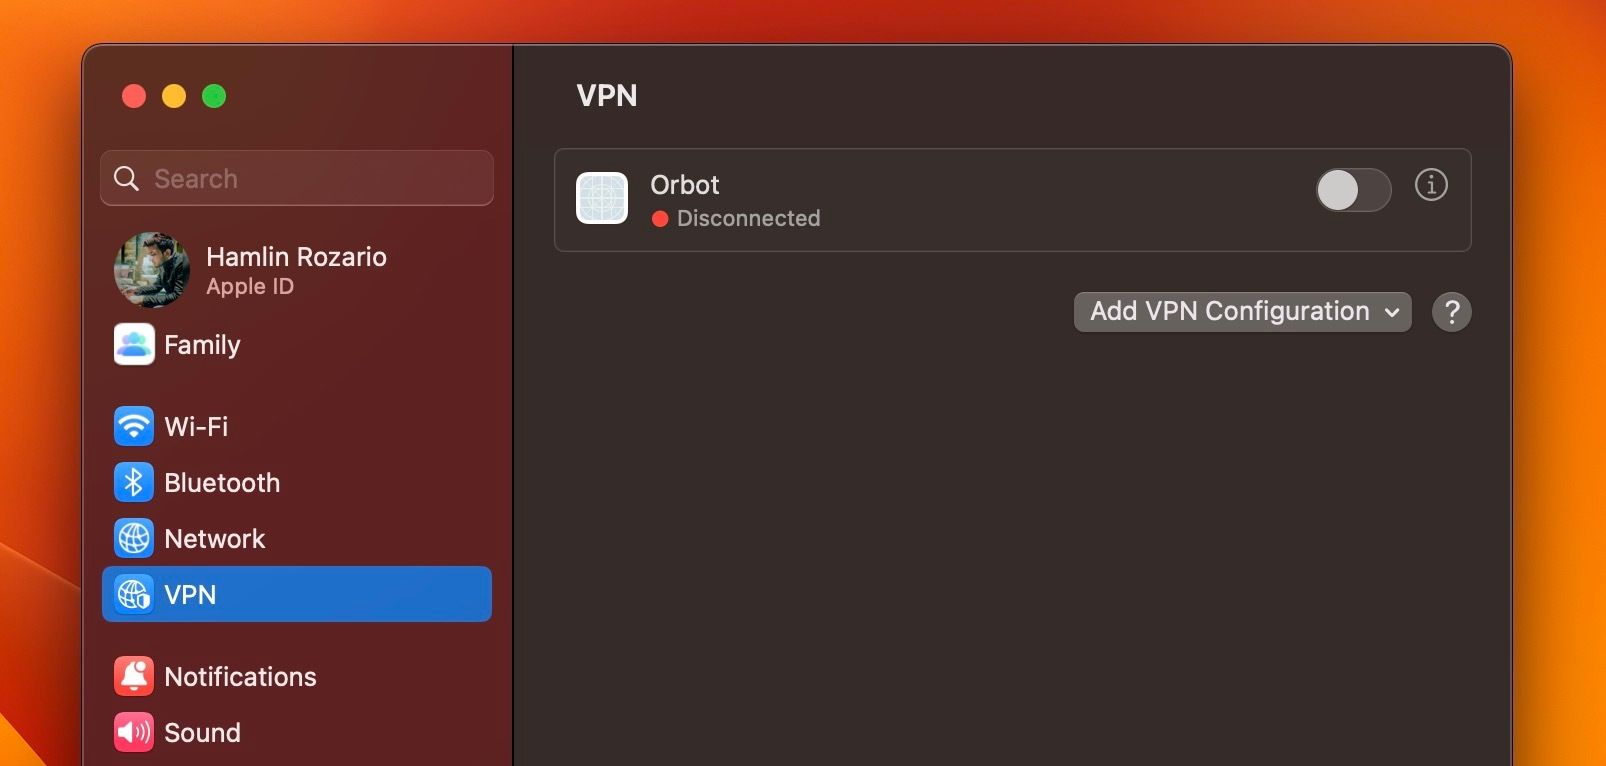Click the Network globe icon
Screen dimensions: 1606x766
click(134, 538)
